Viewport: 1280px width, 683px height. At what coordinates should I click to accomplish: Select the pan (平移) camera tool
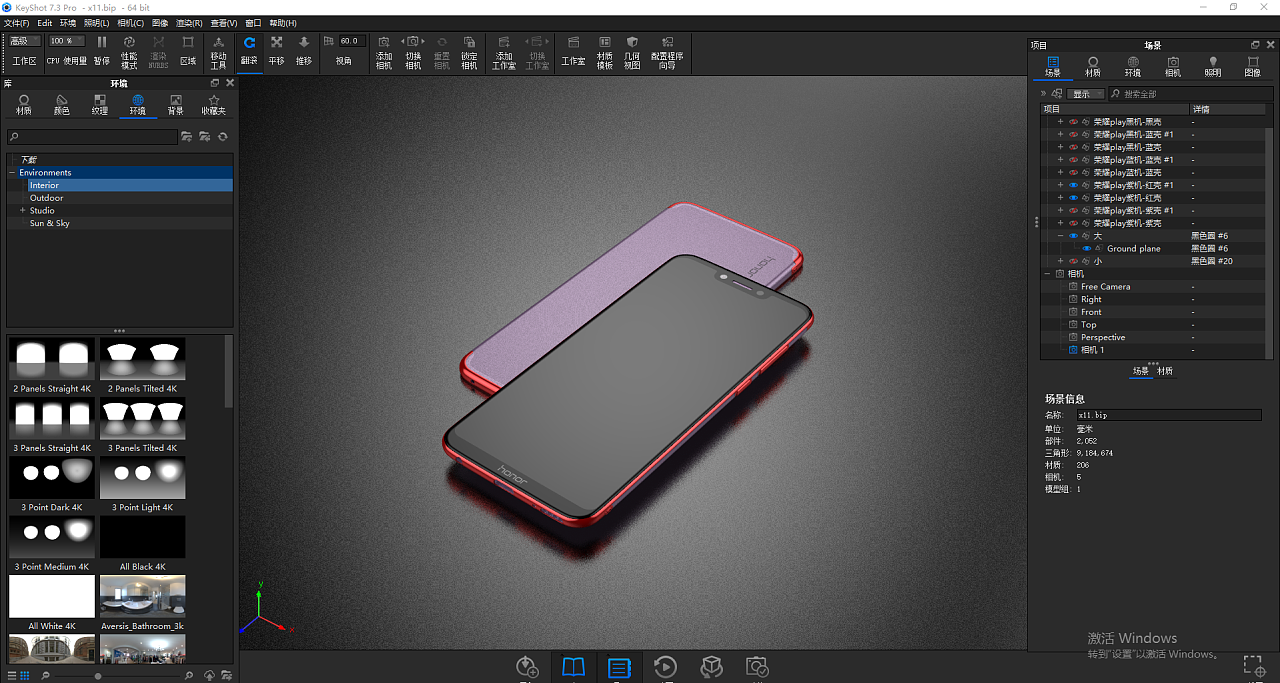[277, 49]
